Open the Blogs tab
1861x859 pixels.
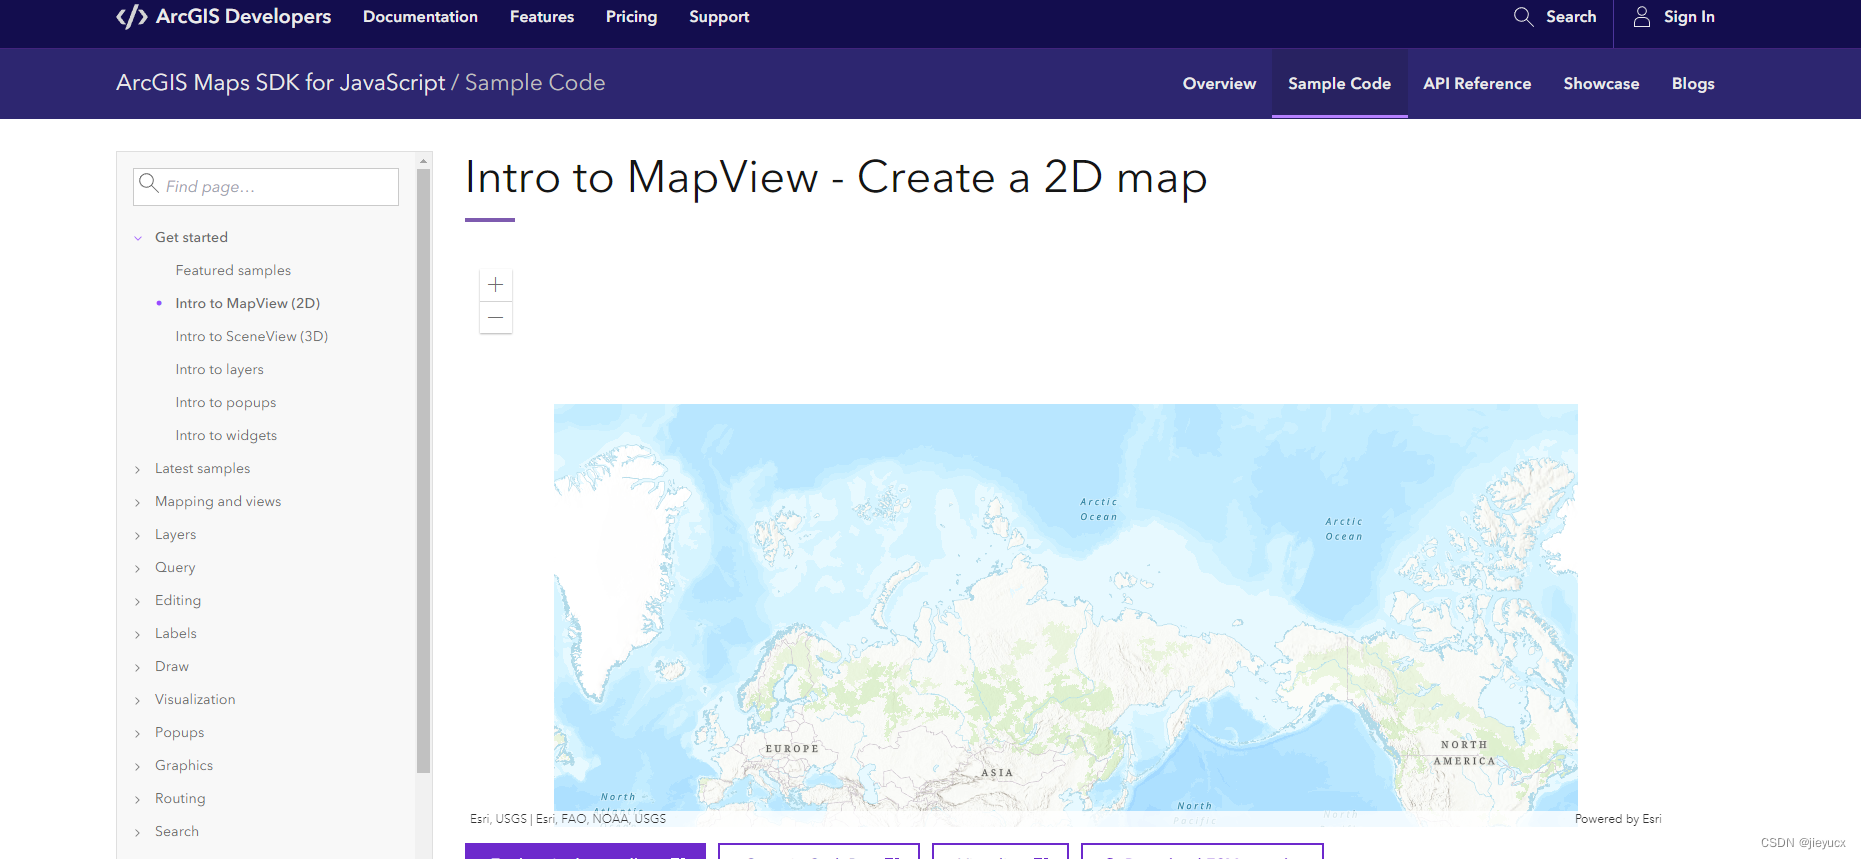tap(1693, 84)
